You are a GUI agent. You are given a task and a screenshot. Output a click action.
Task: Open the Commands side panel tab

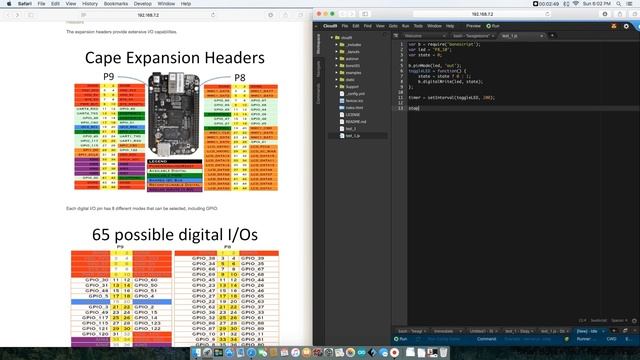coord(319,93)
